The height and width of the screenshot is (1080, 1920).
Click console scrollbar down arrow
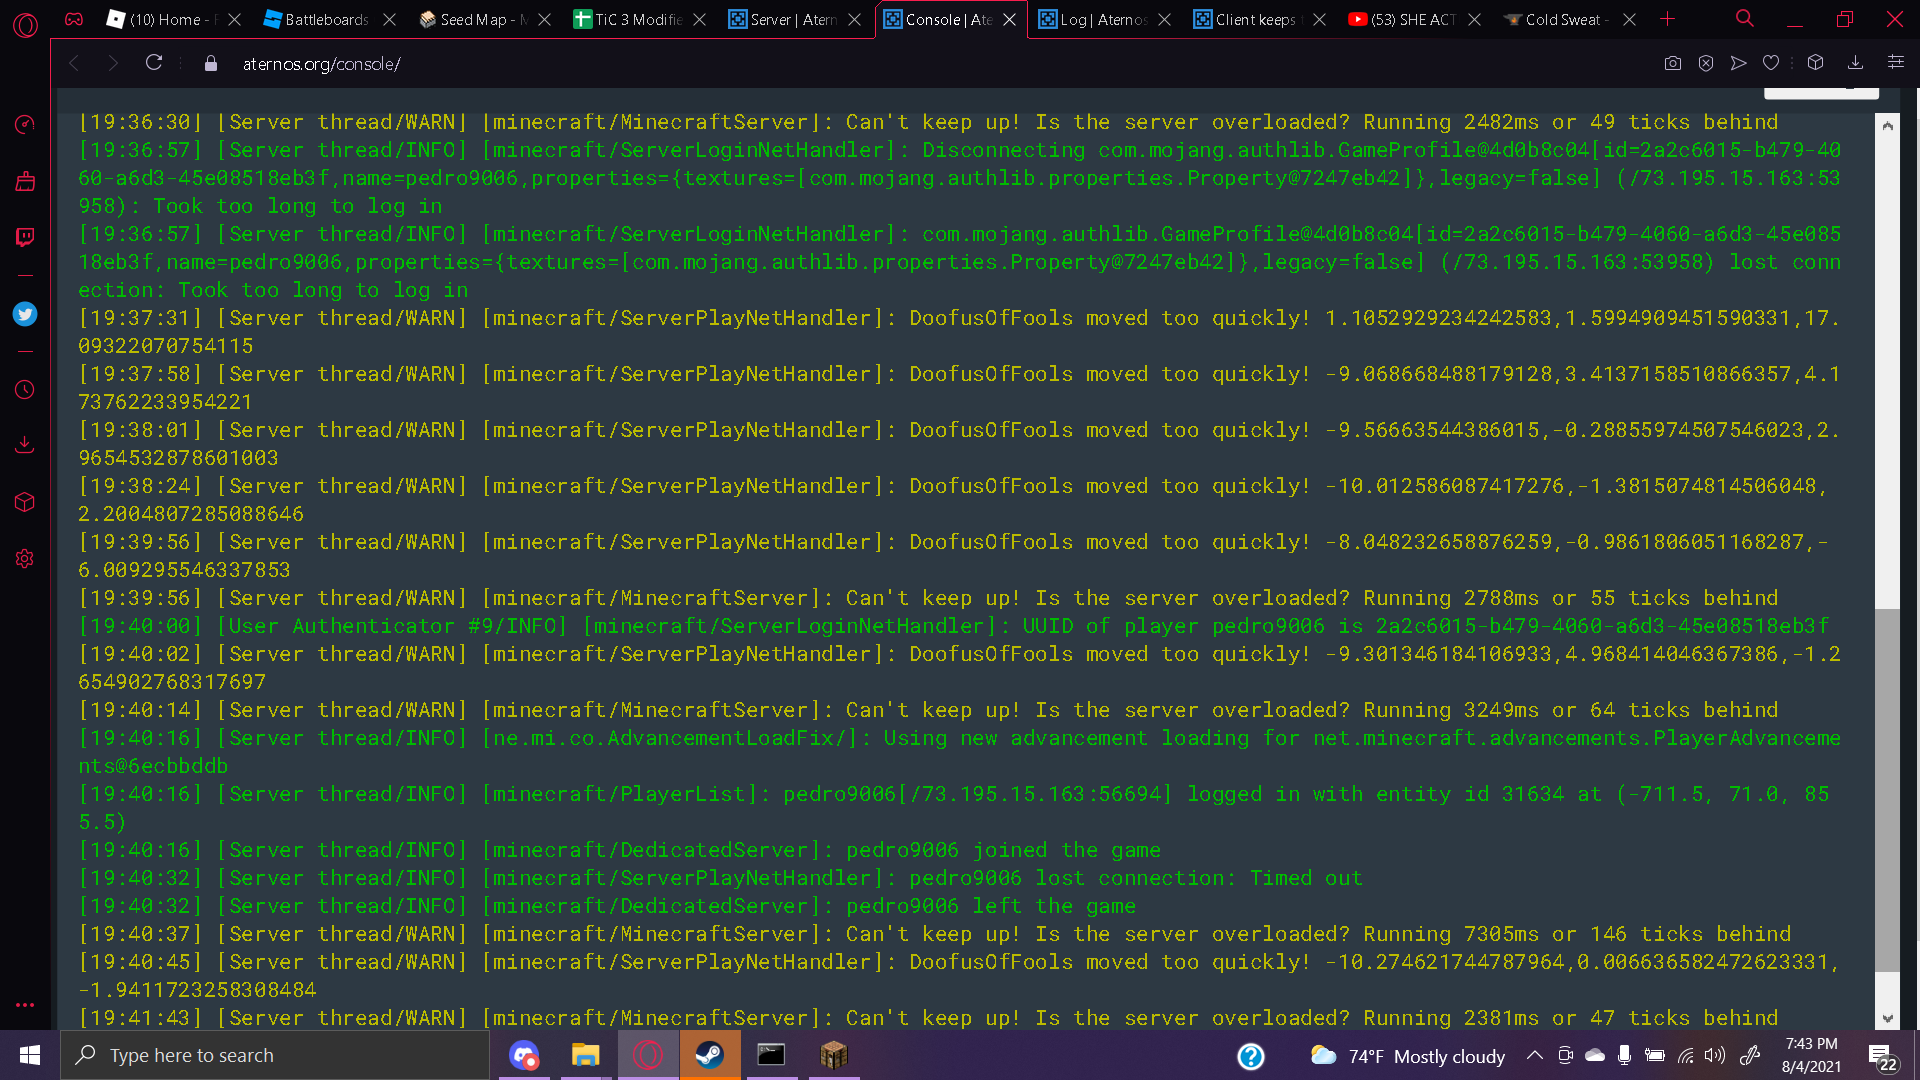(x=1887, y=1019)
